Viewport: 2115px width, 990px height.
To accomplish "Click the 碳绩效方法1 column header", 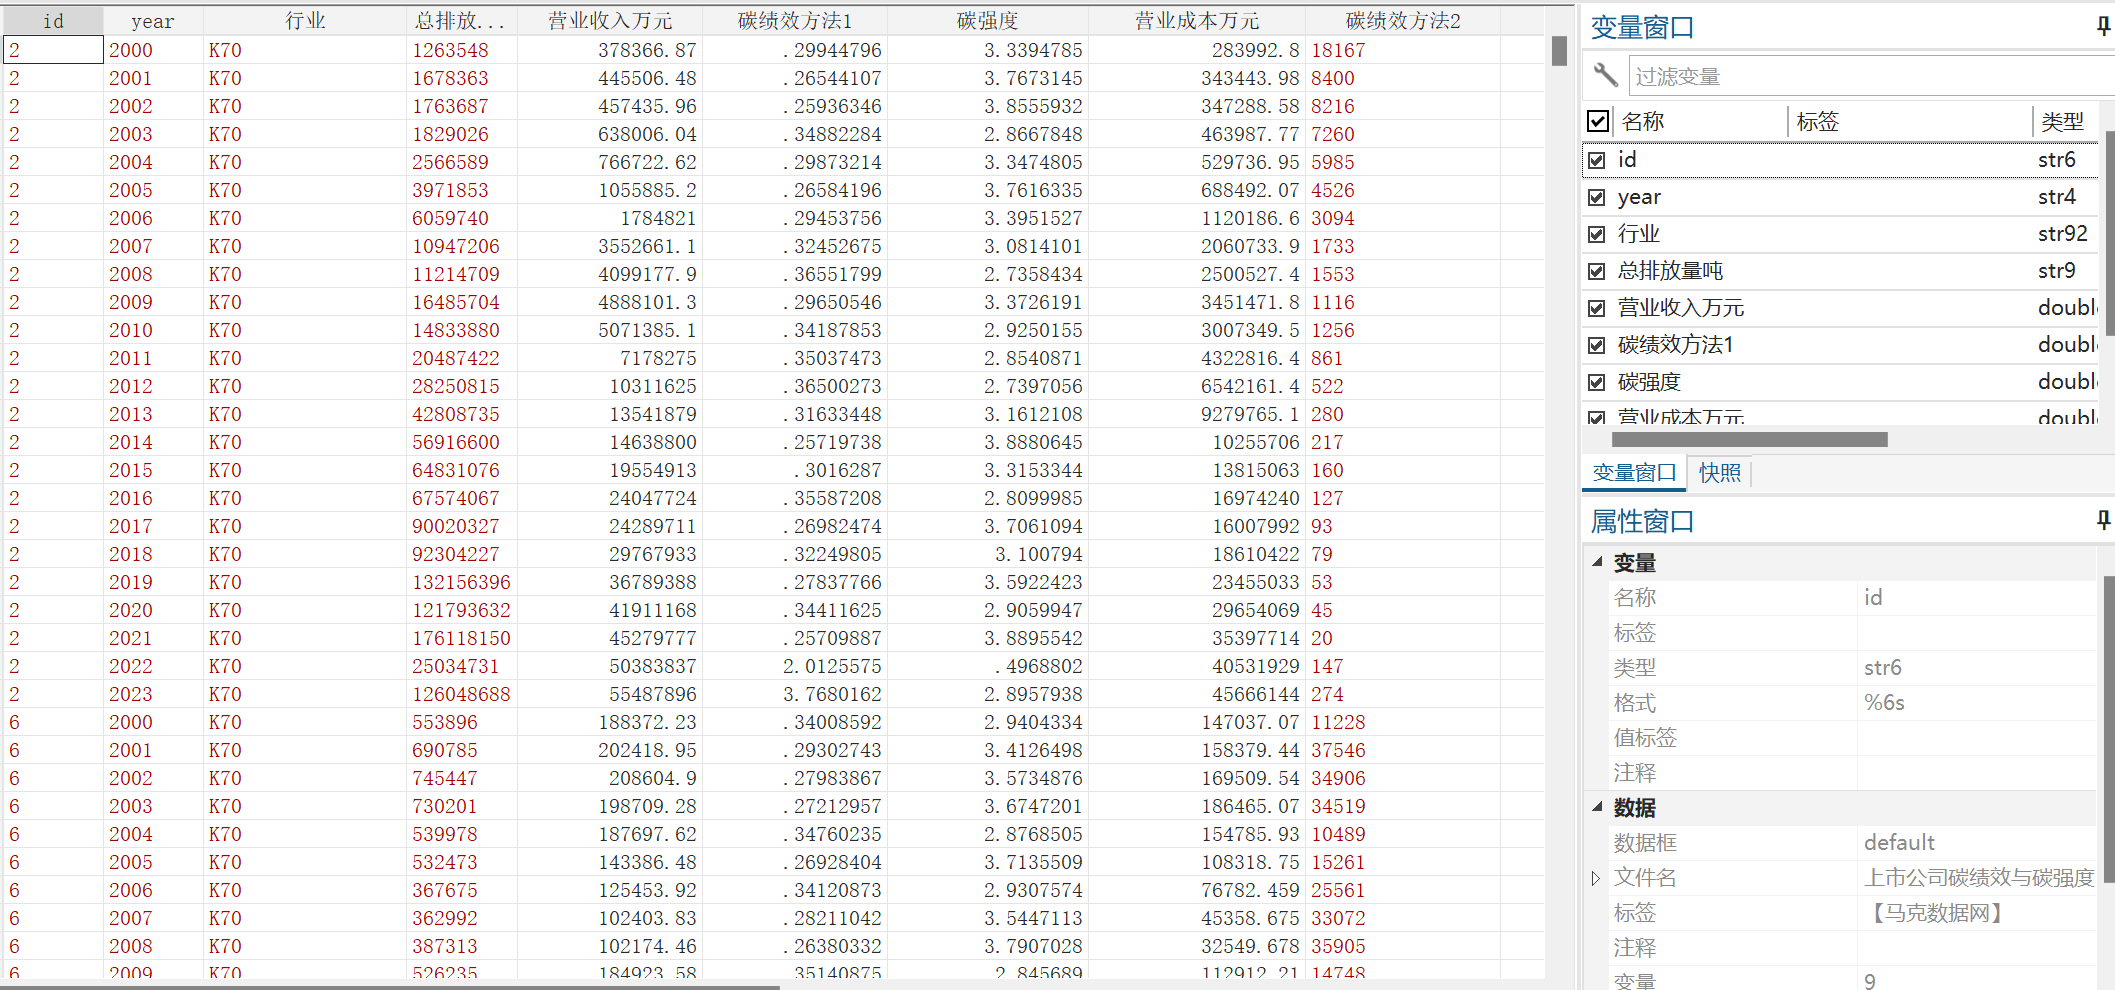I will click(x=794, y=21).
